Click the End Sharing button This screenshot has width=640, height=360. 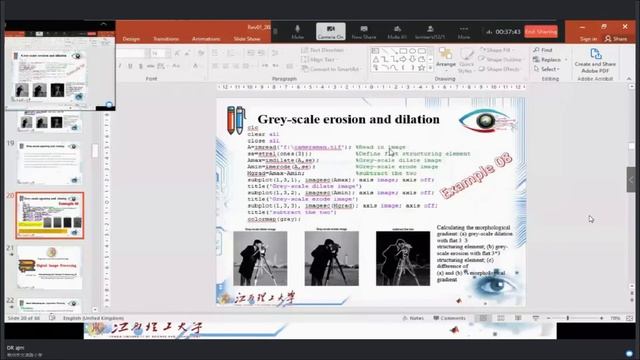541,31
